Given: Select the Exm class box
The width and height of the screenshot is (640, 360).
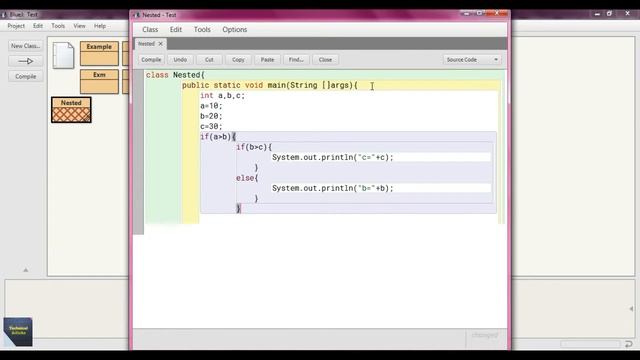Looking at the screenshot, I should [x=99, y=82].
